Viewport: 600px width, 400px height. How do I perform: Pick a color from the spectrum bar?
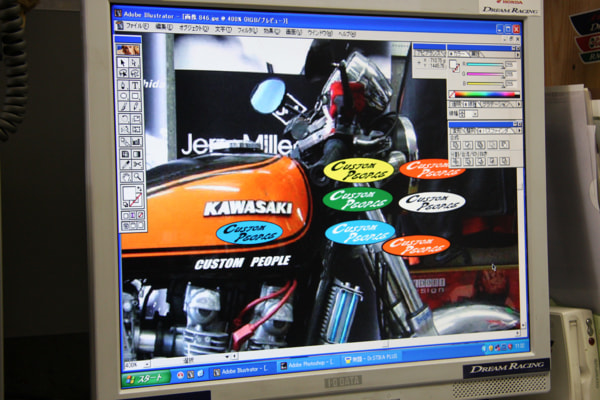[x=487, y=94]
